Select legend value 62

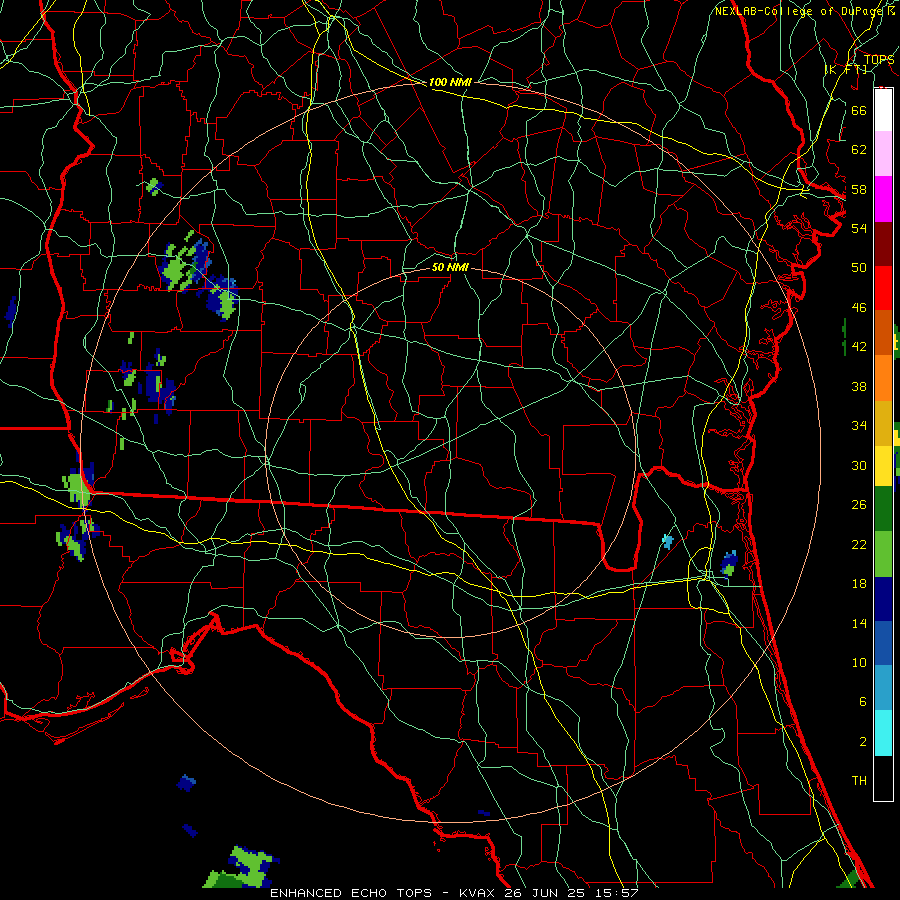(859, 150)
